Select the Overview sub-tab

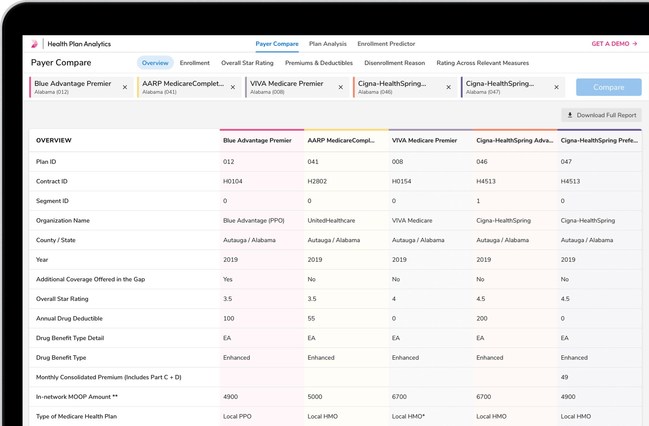point(155,63)
